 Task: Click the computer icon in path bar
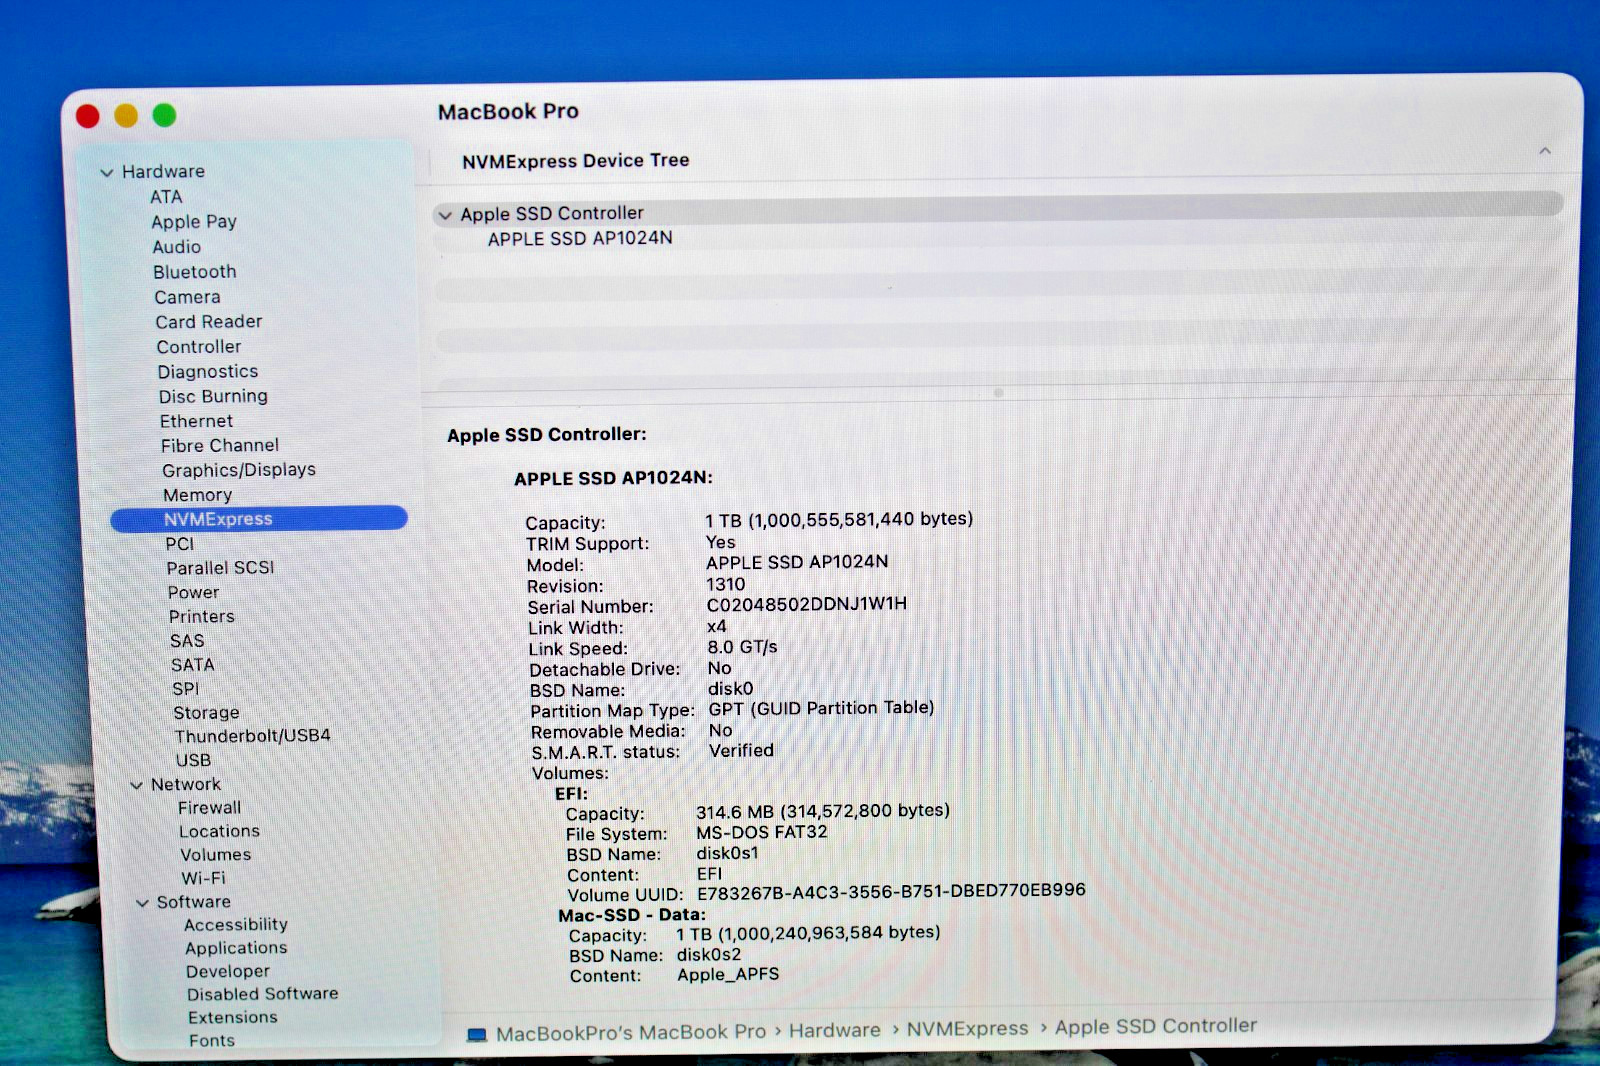click(x=477, y=1035)
